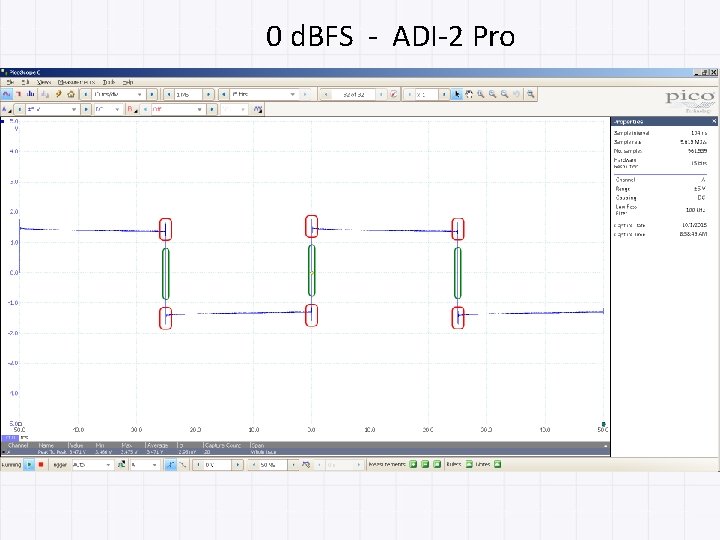The image size is (720, 540).
Task: Step to next collection time
Action: click(x=152, y=94)
